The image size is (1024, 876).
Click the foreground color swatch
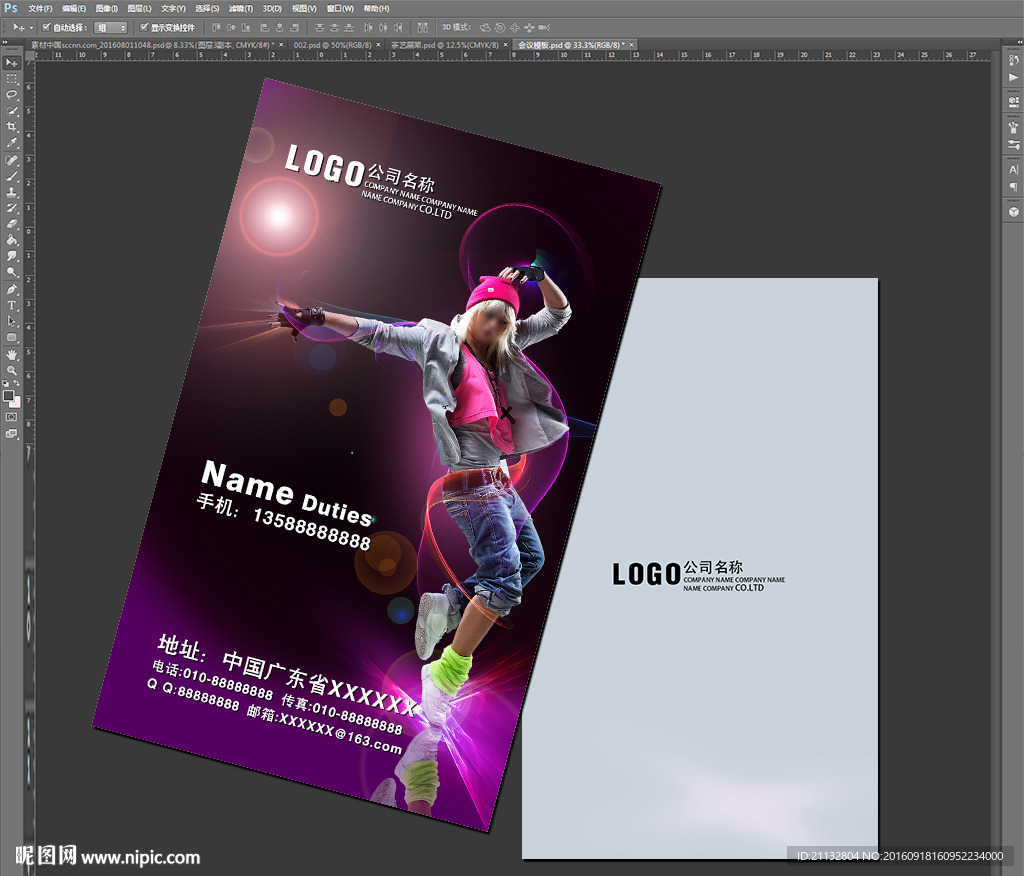coord(8,395)
